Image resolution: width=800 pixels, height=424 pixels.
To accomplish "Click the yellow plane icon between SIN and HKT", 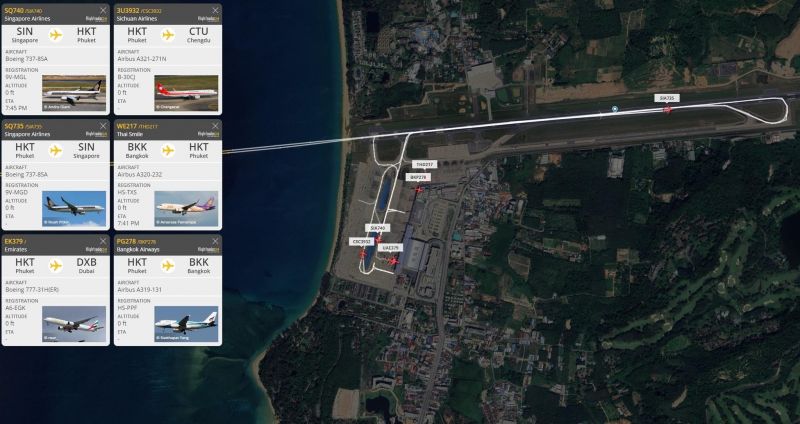I will point(56,35).
